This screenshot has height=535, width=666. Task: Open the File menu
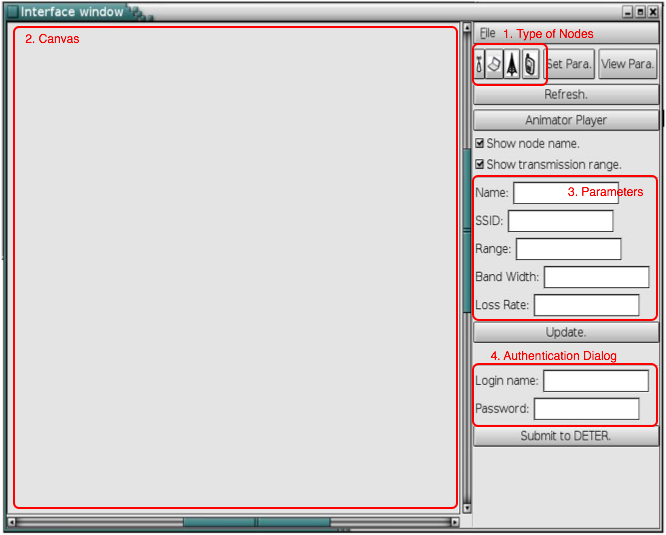[x=487, y=33]
